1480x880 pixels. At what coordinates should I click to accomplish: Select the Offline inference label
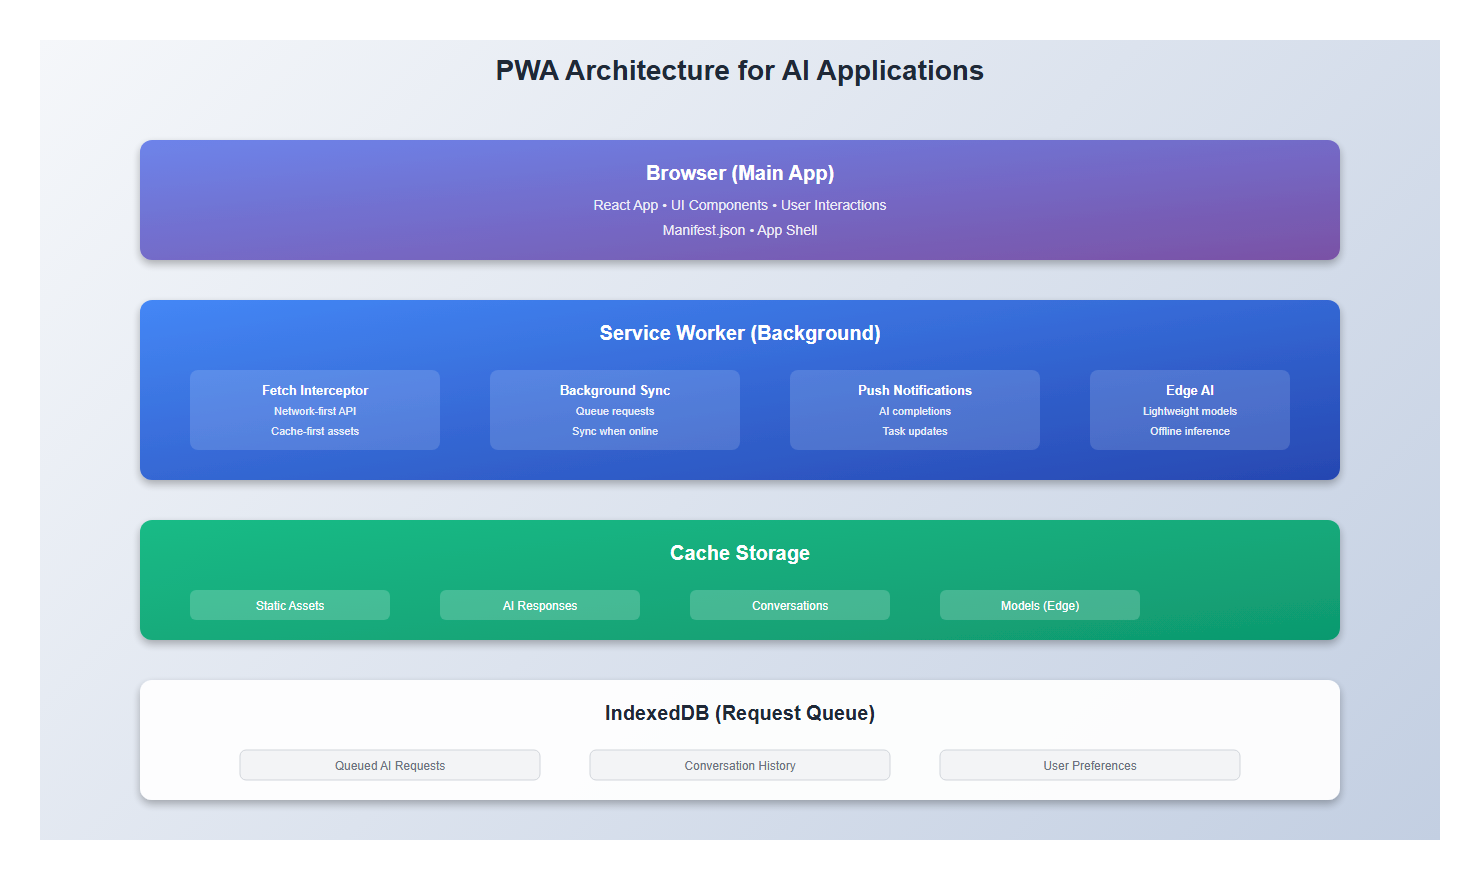pyautogui.click(x=1189, y=430)
